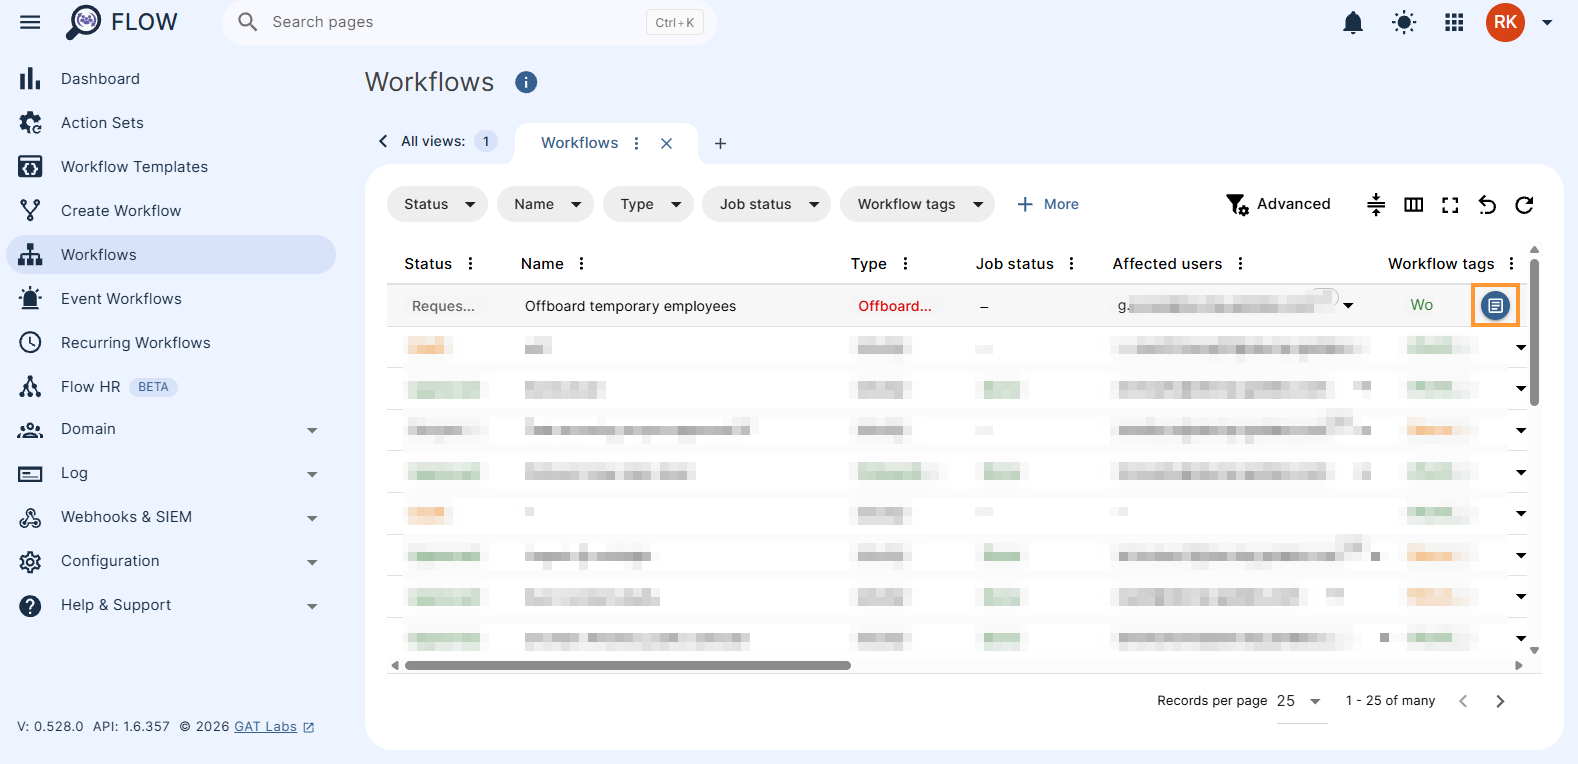
Task: Open the Status filter dropdown
Action: [437, 204]
